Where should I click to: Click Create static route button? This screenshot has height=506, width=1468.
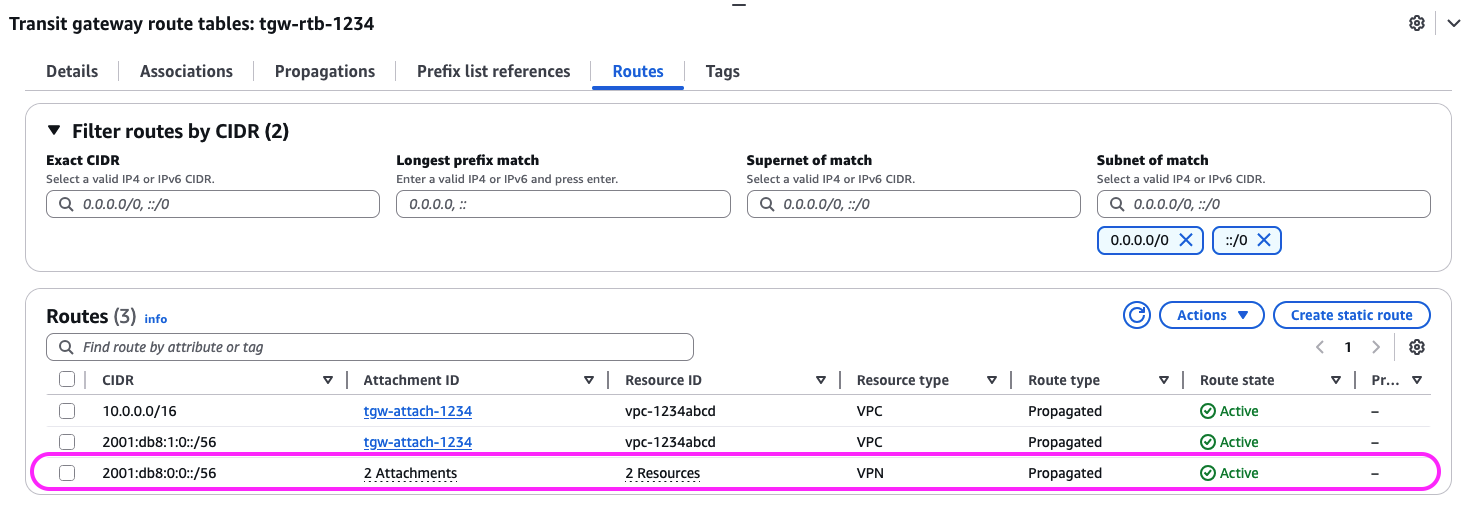(x=1351, y=315)
